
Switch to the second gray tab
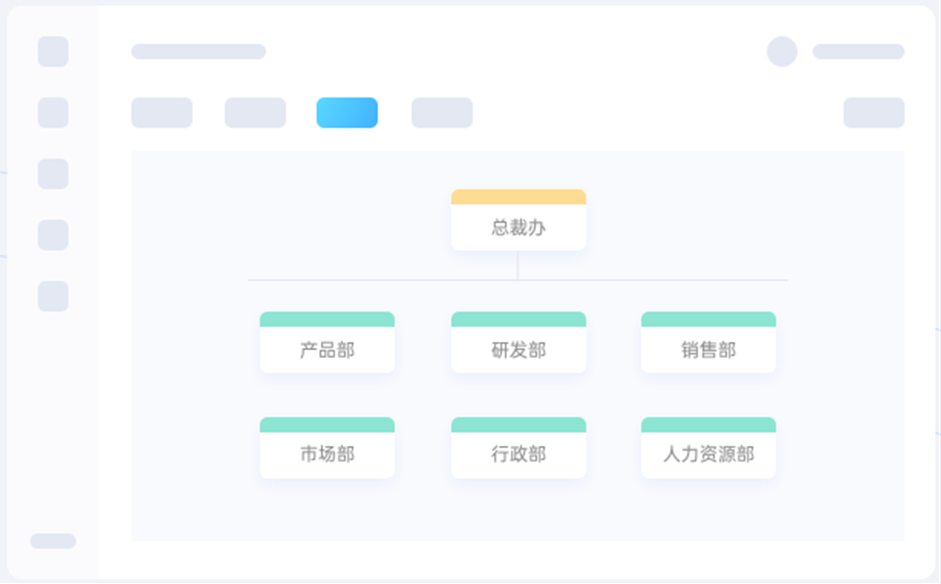click(x=255, y=113)
